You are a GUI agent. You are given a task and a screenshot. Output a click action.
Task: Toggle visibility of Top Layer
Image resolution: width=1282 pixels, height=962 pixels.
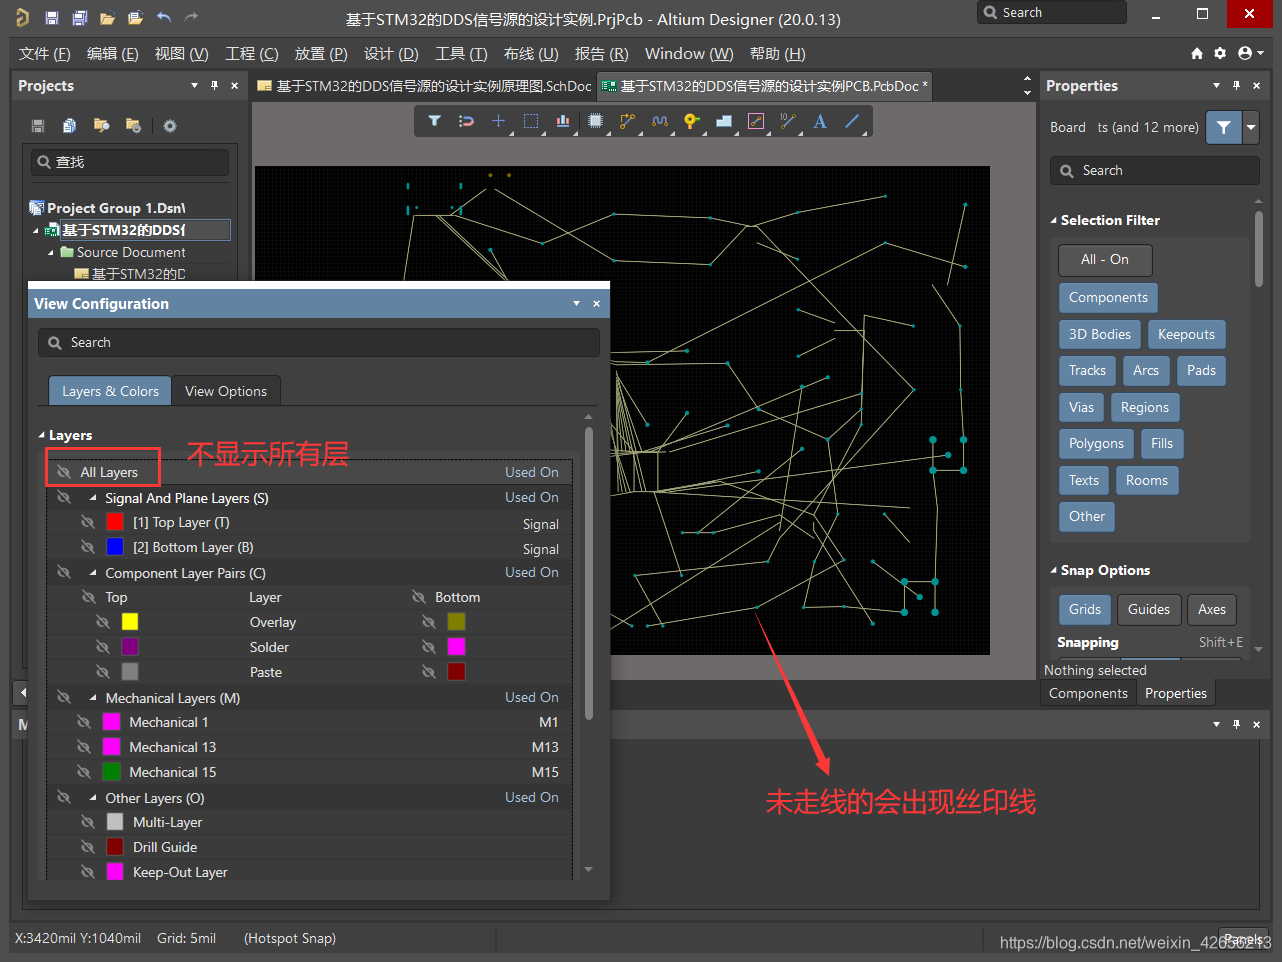click(x=88, y=522)
